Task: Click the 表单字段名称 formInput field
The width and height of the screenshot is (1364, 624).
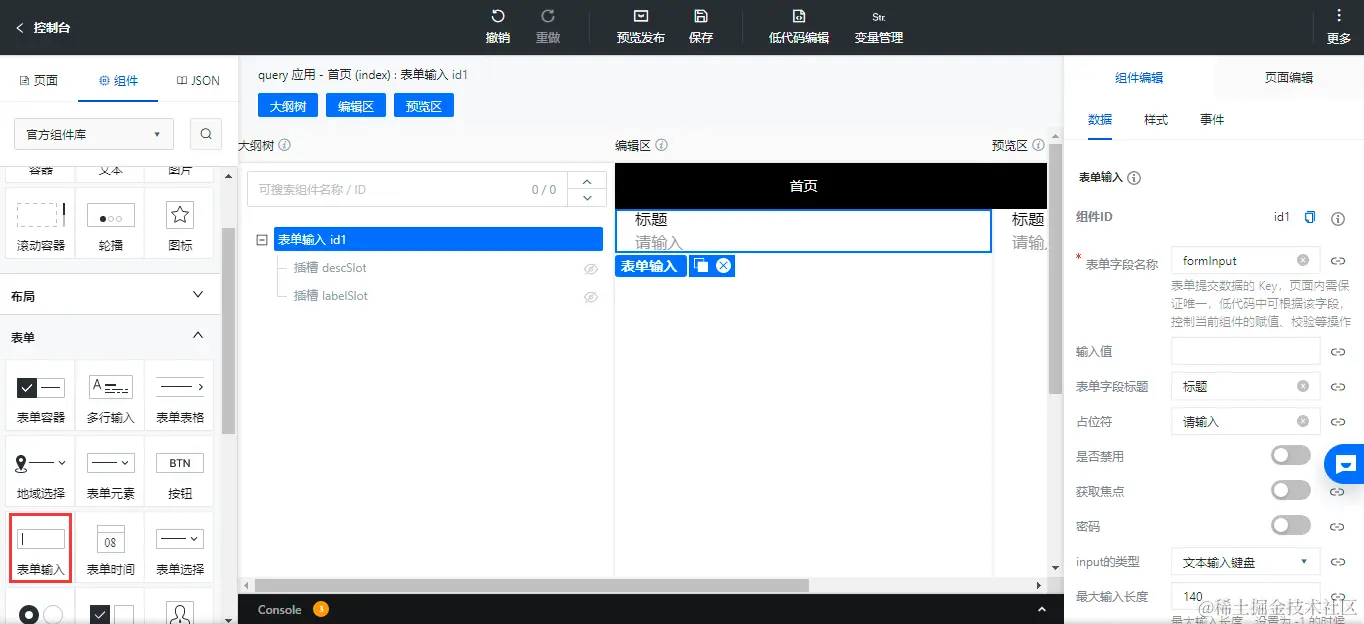Action: pos(1245,260)
